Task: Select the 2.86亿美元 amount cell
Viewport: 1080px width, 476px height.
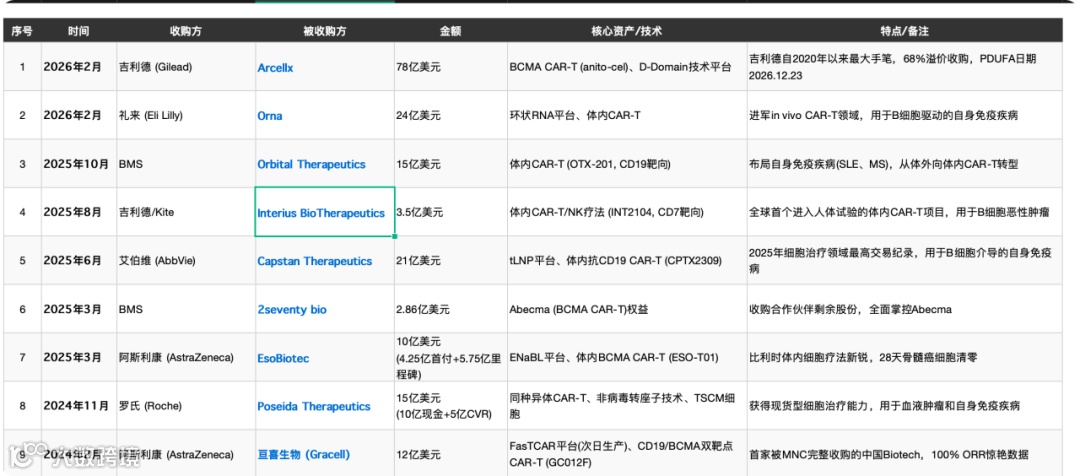Action: (x=450, y=309)
